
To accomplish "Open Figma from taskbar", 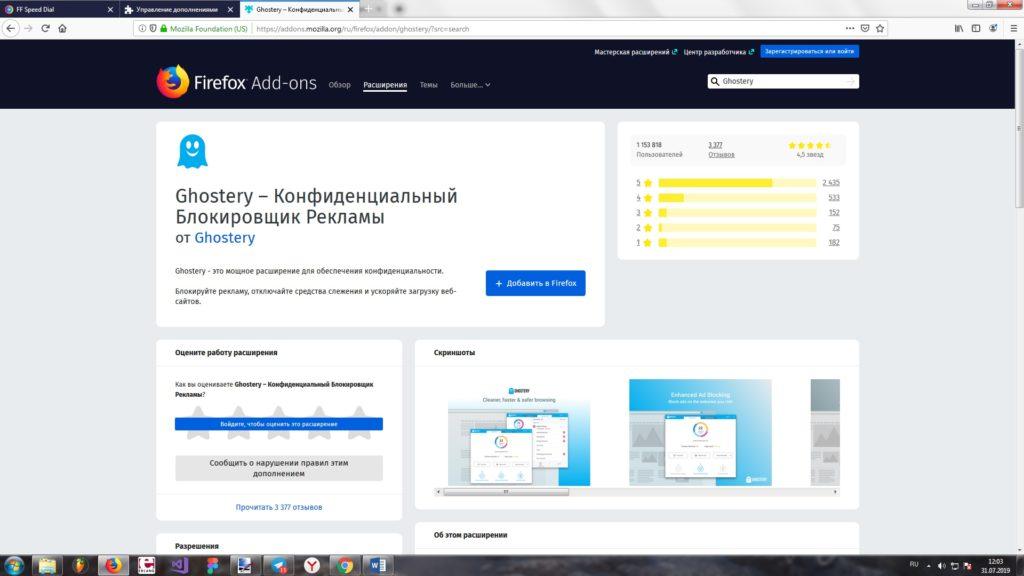I will [212, 566].
